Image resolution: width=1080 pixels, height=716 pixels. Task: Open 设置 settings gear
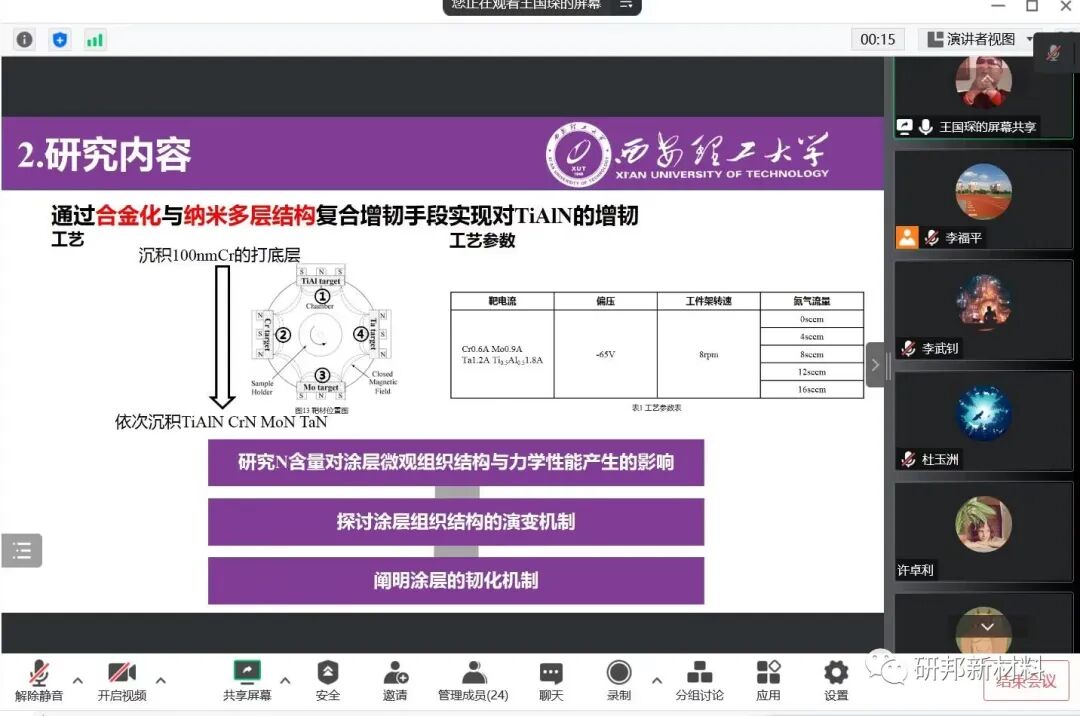[836, 680]
